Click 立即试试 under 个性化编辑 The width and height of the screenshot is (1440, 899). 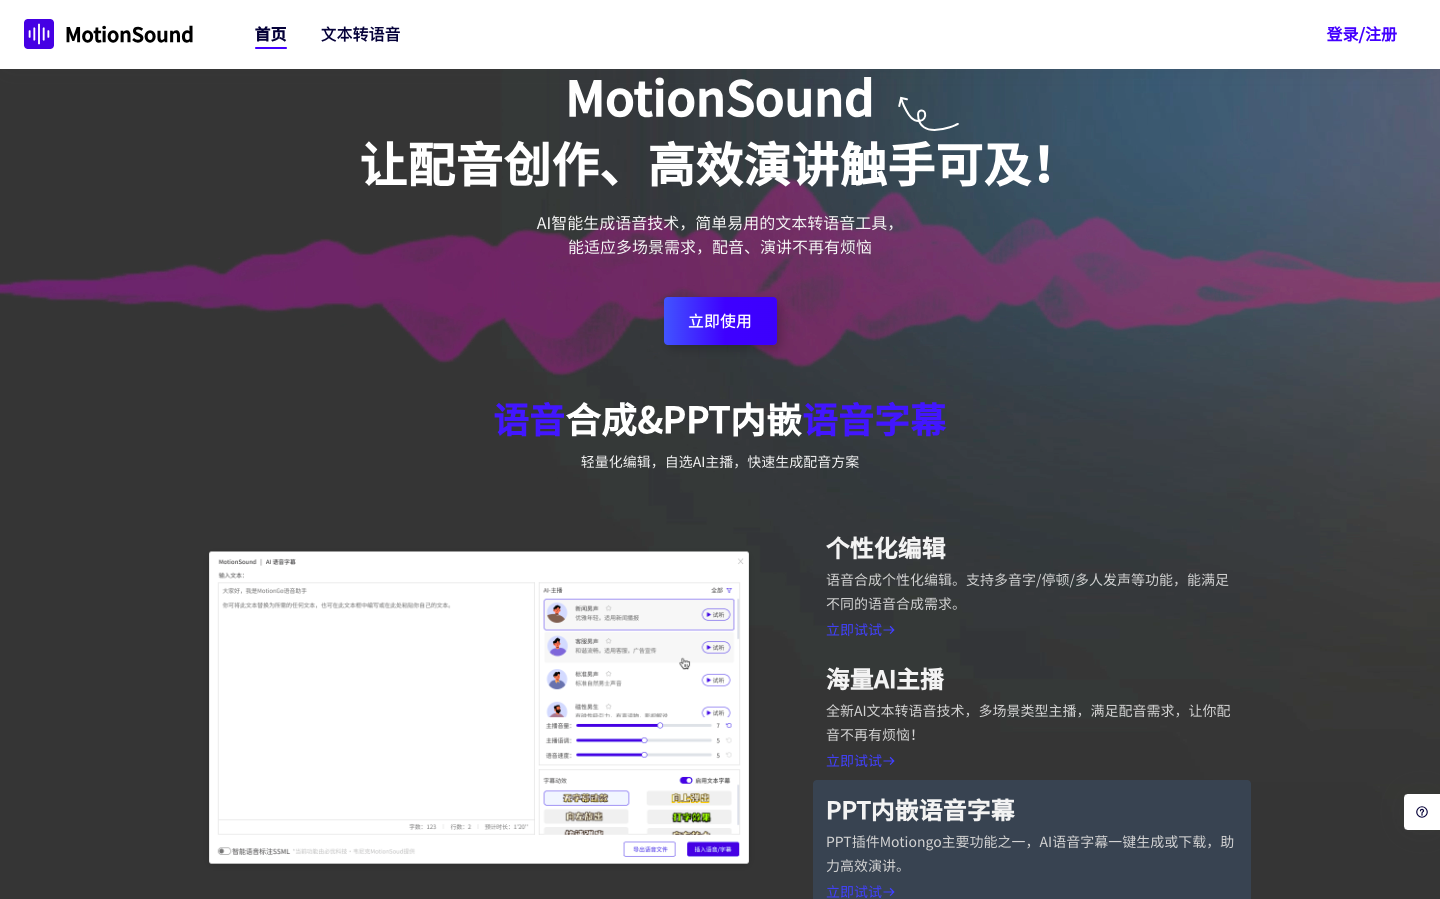[x=860, y=630]
